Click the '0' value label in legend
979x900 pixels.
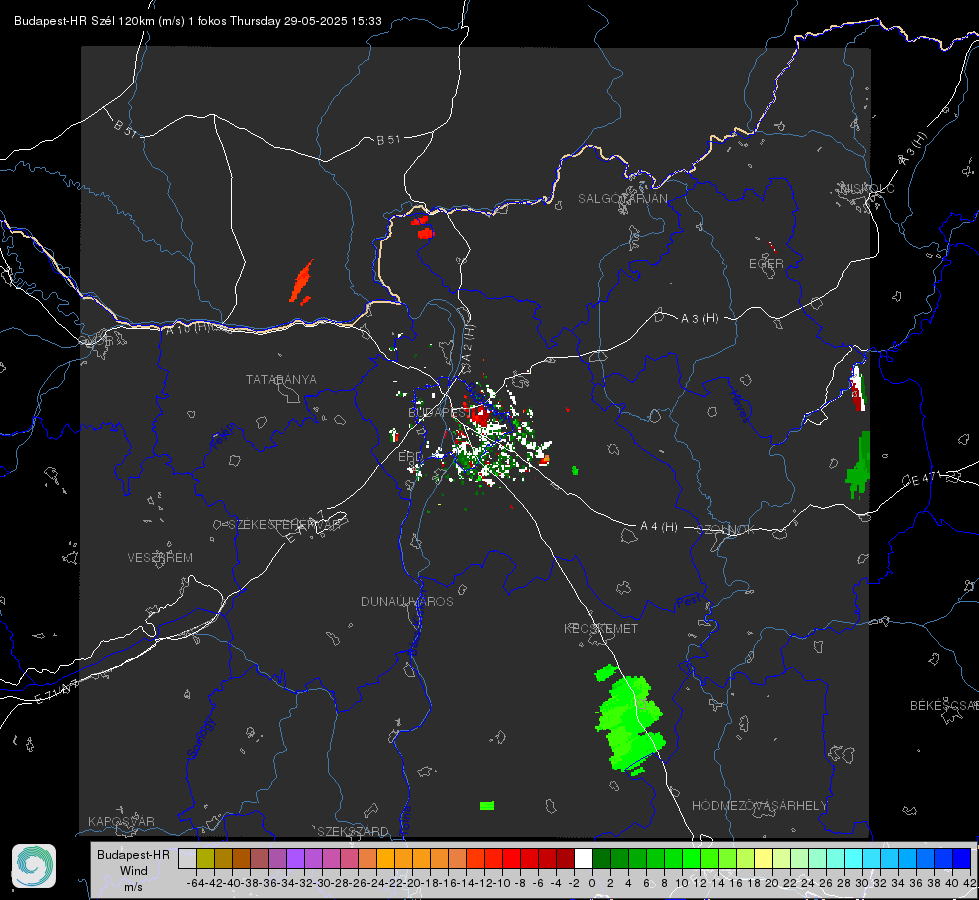tap(592, 883)
